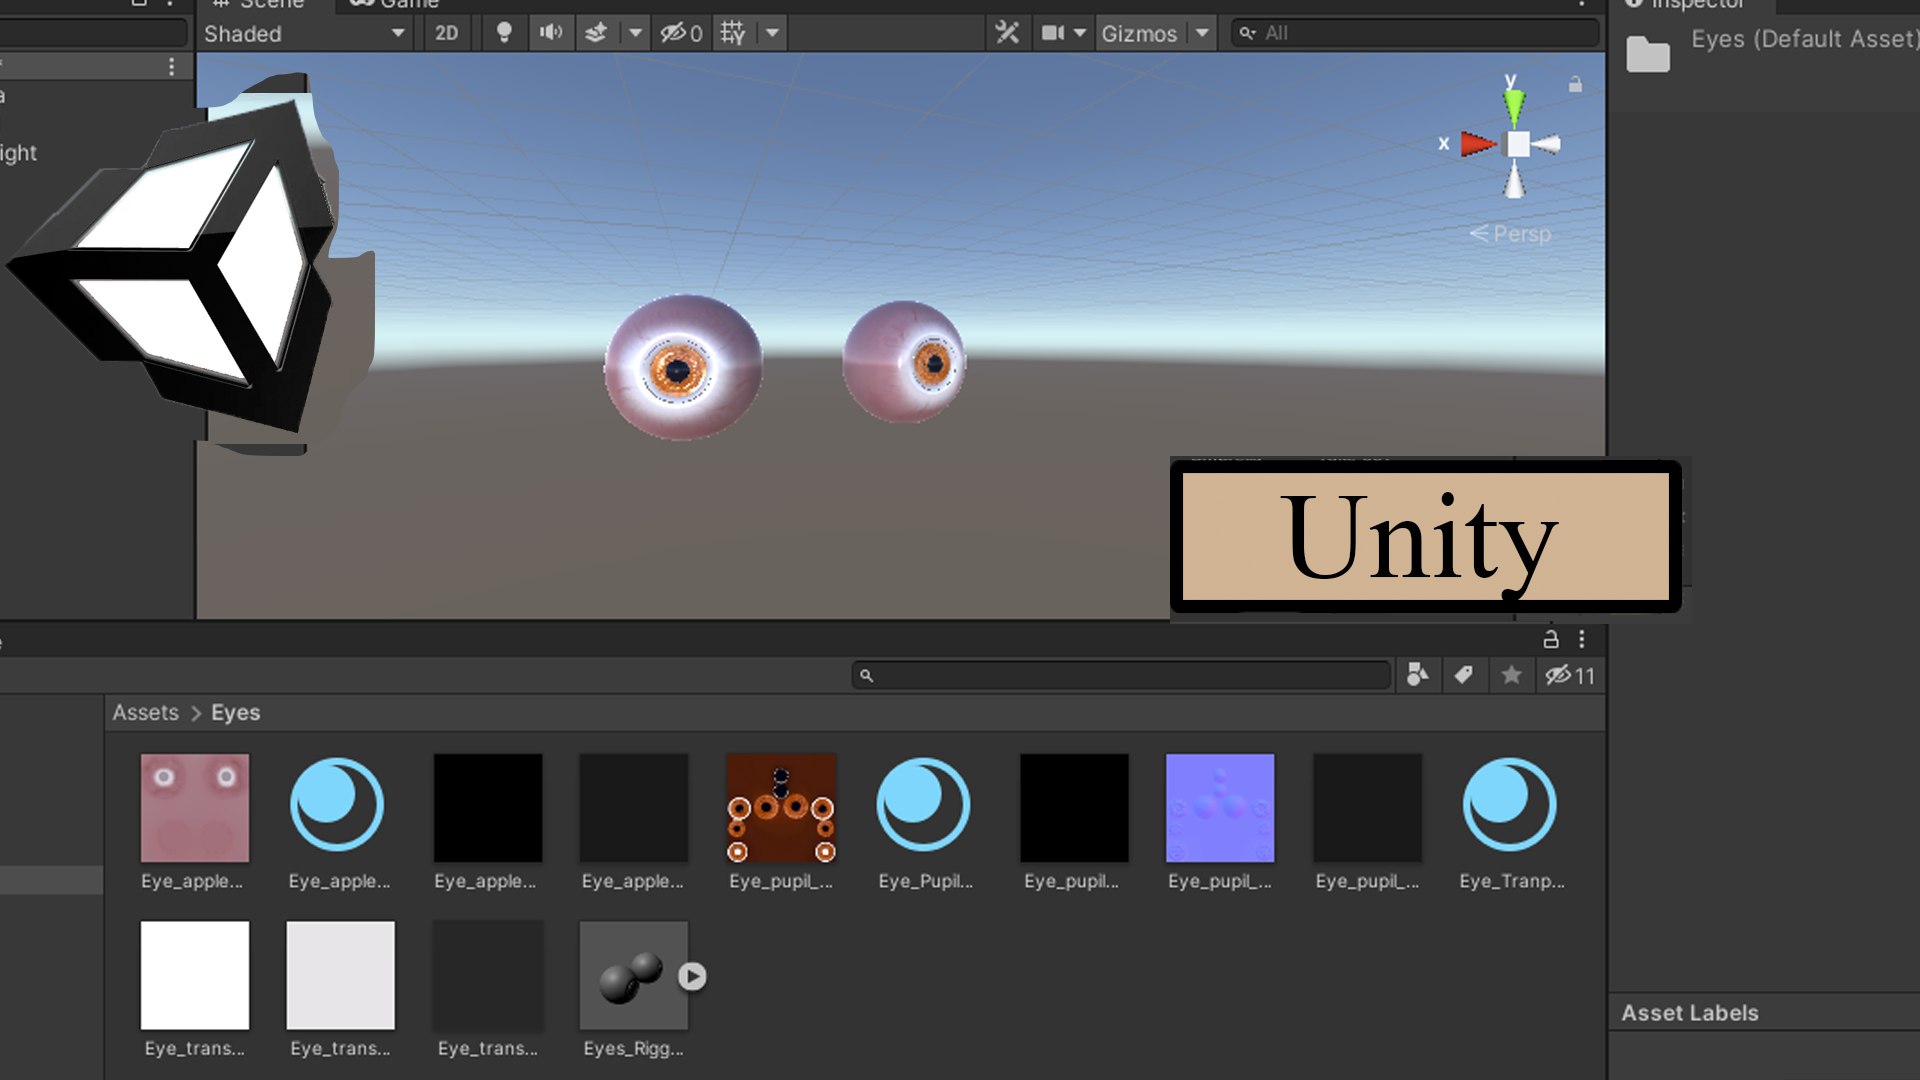Toggle scene lighting bulb icon
This screenshot has height=1080, width=1920.
click(x=504, y=33)
